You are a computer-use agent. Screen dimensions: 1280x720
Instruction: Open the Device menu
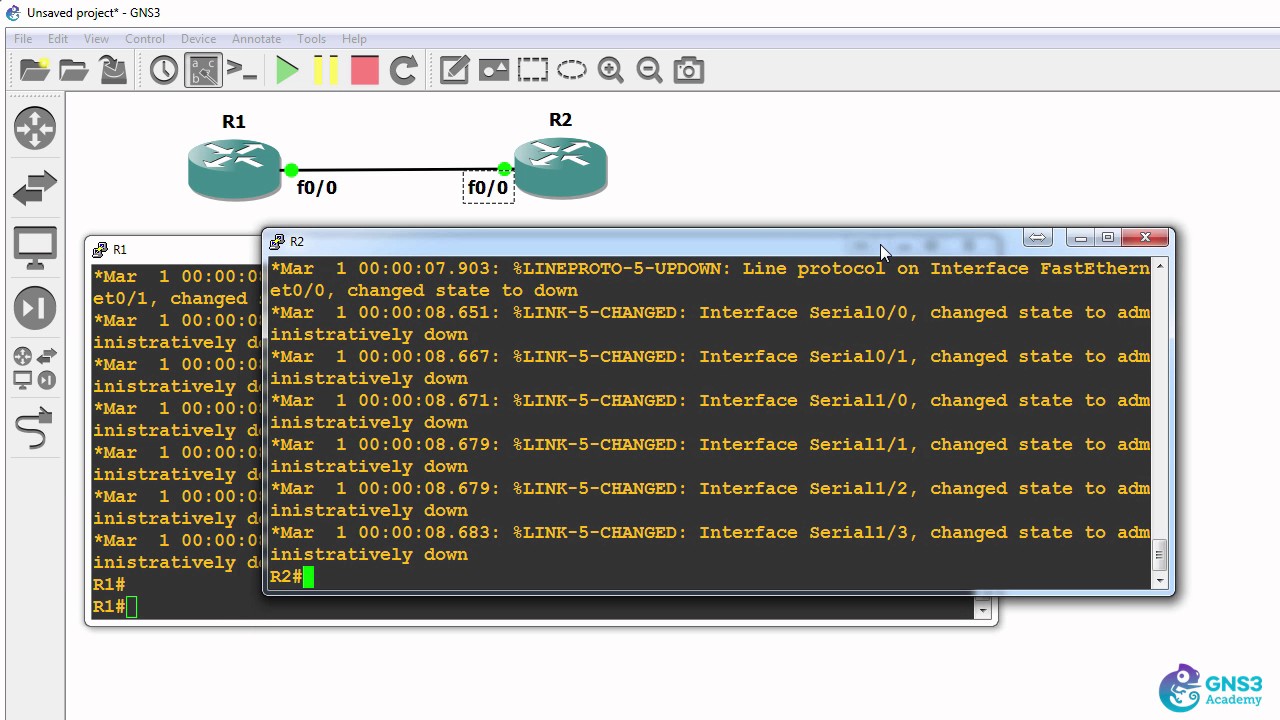pos(198,39)
